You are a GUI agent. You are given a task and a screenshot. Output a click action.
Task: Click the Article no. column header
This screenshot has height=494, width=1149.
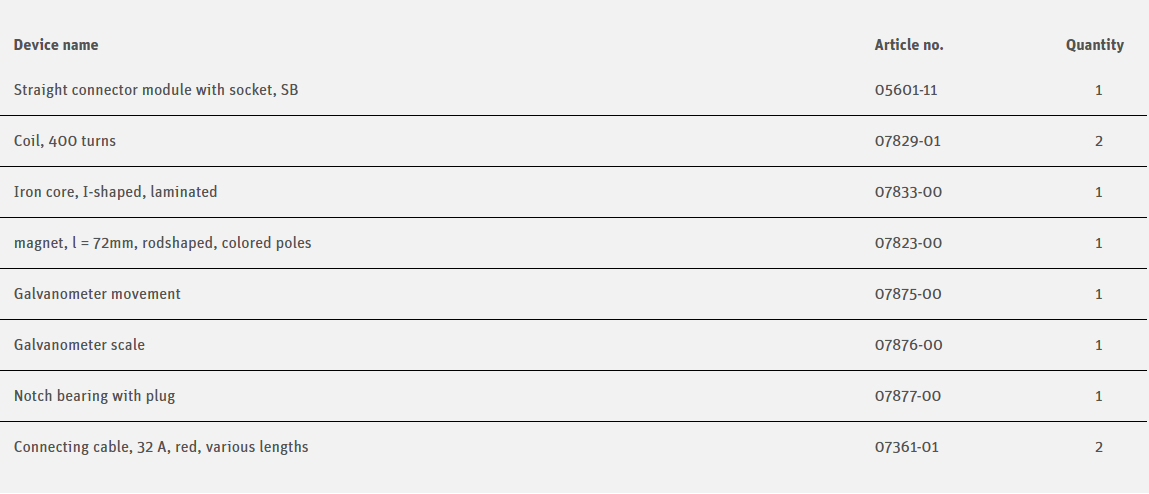pyautogui.click(x=908, y=45)
